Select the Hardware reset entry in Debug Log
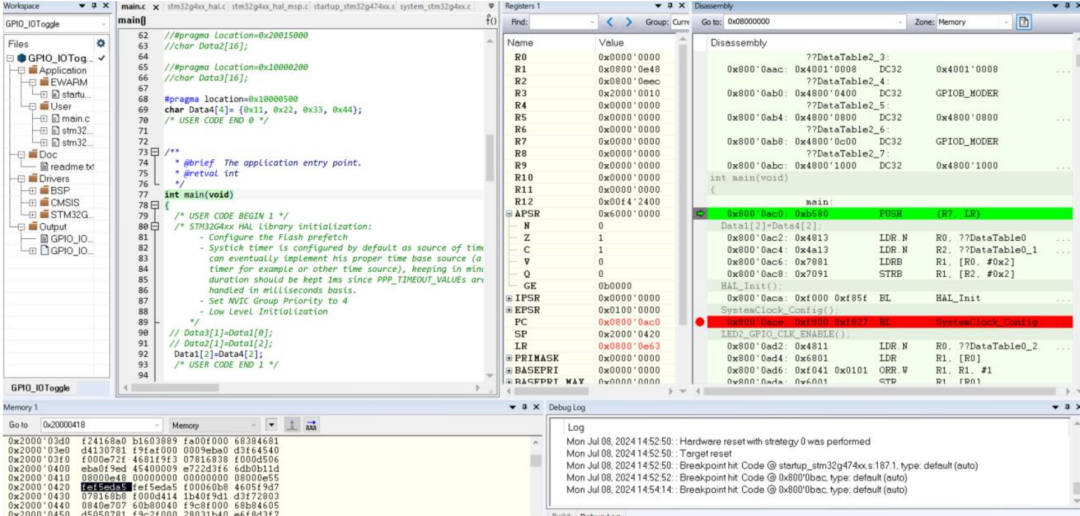Viewport: 1080px width, 516px height. click(718, 441)
